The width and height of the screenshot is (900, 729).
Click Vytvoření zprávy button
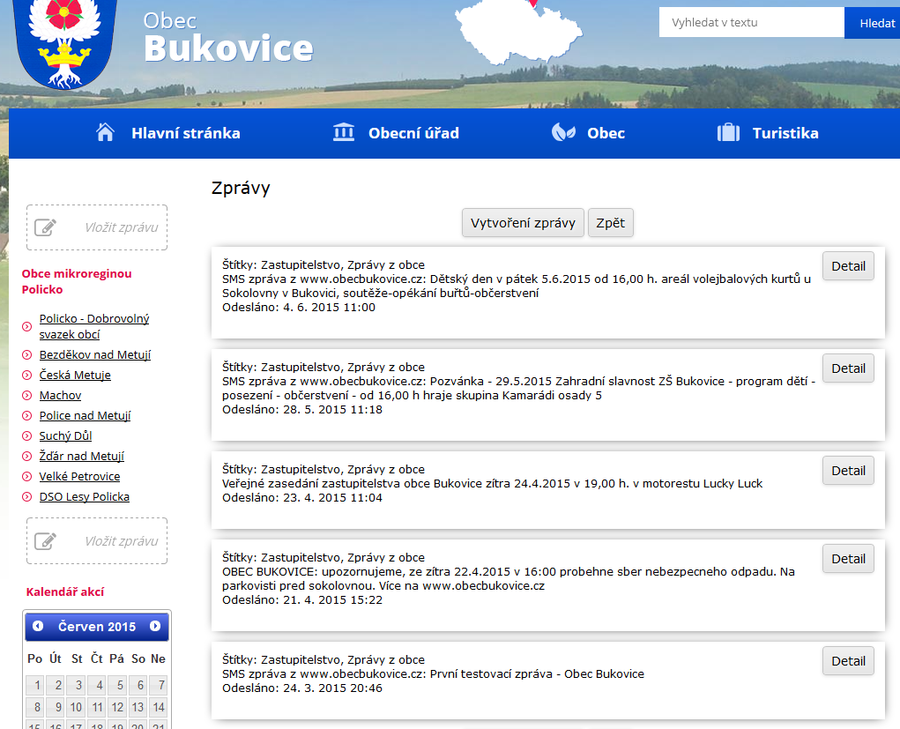523,223
